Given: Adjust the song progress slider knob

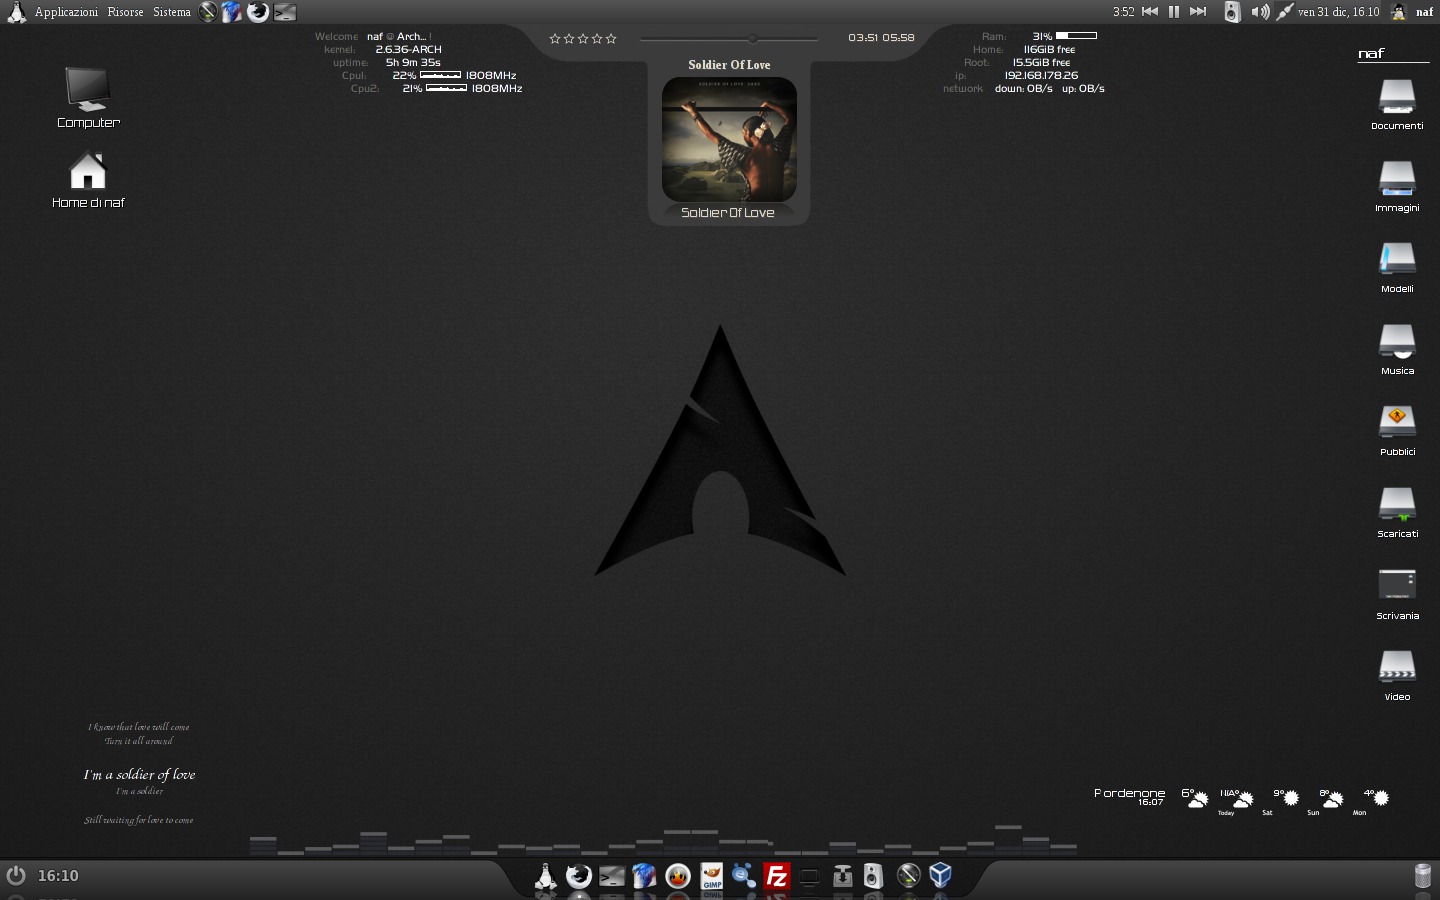Looking at the screenshot, I should (x=752, y=39).
